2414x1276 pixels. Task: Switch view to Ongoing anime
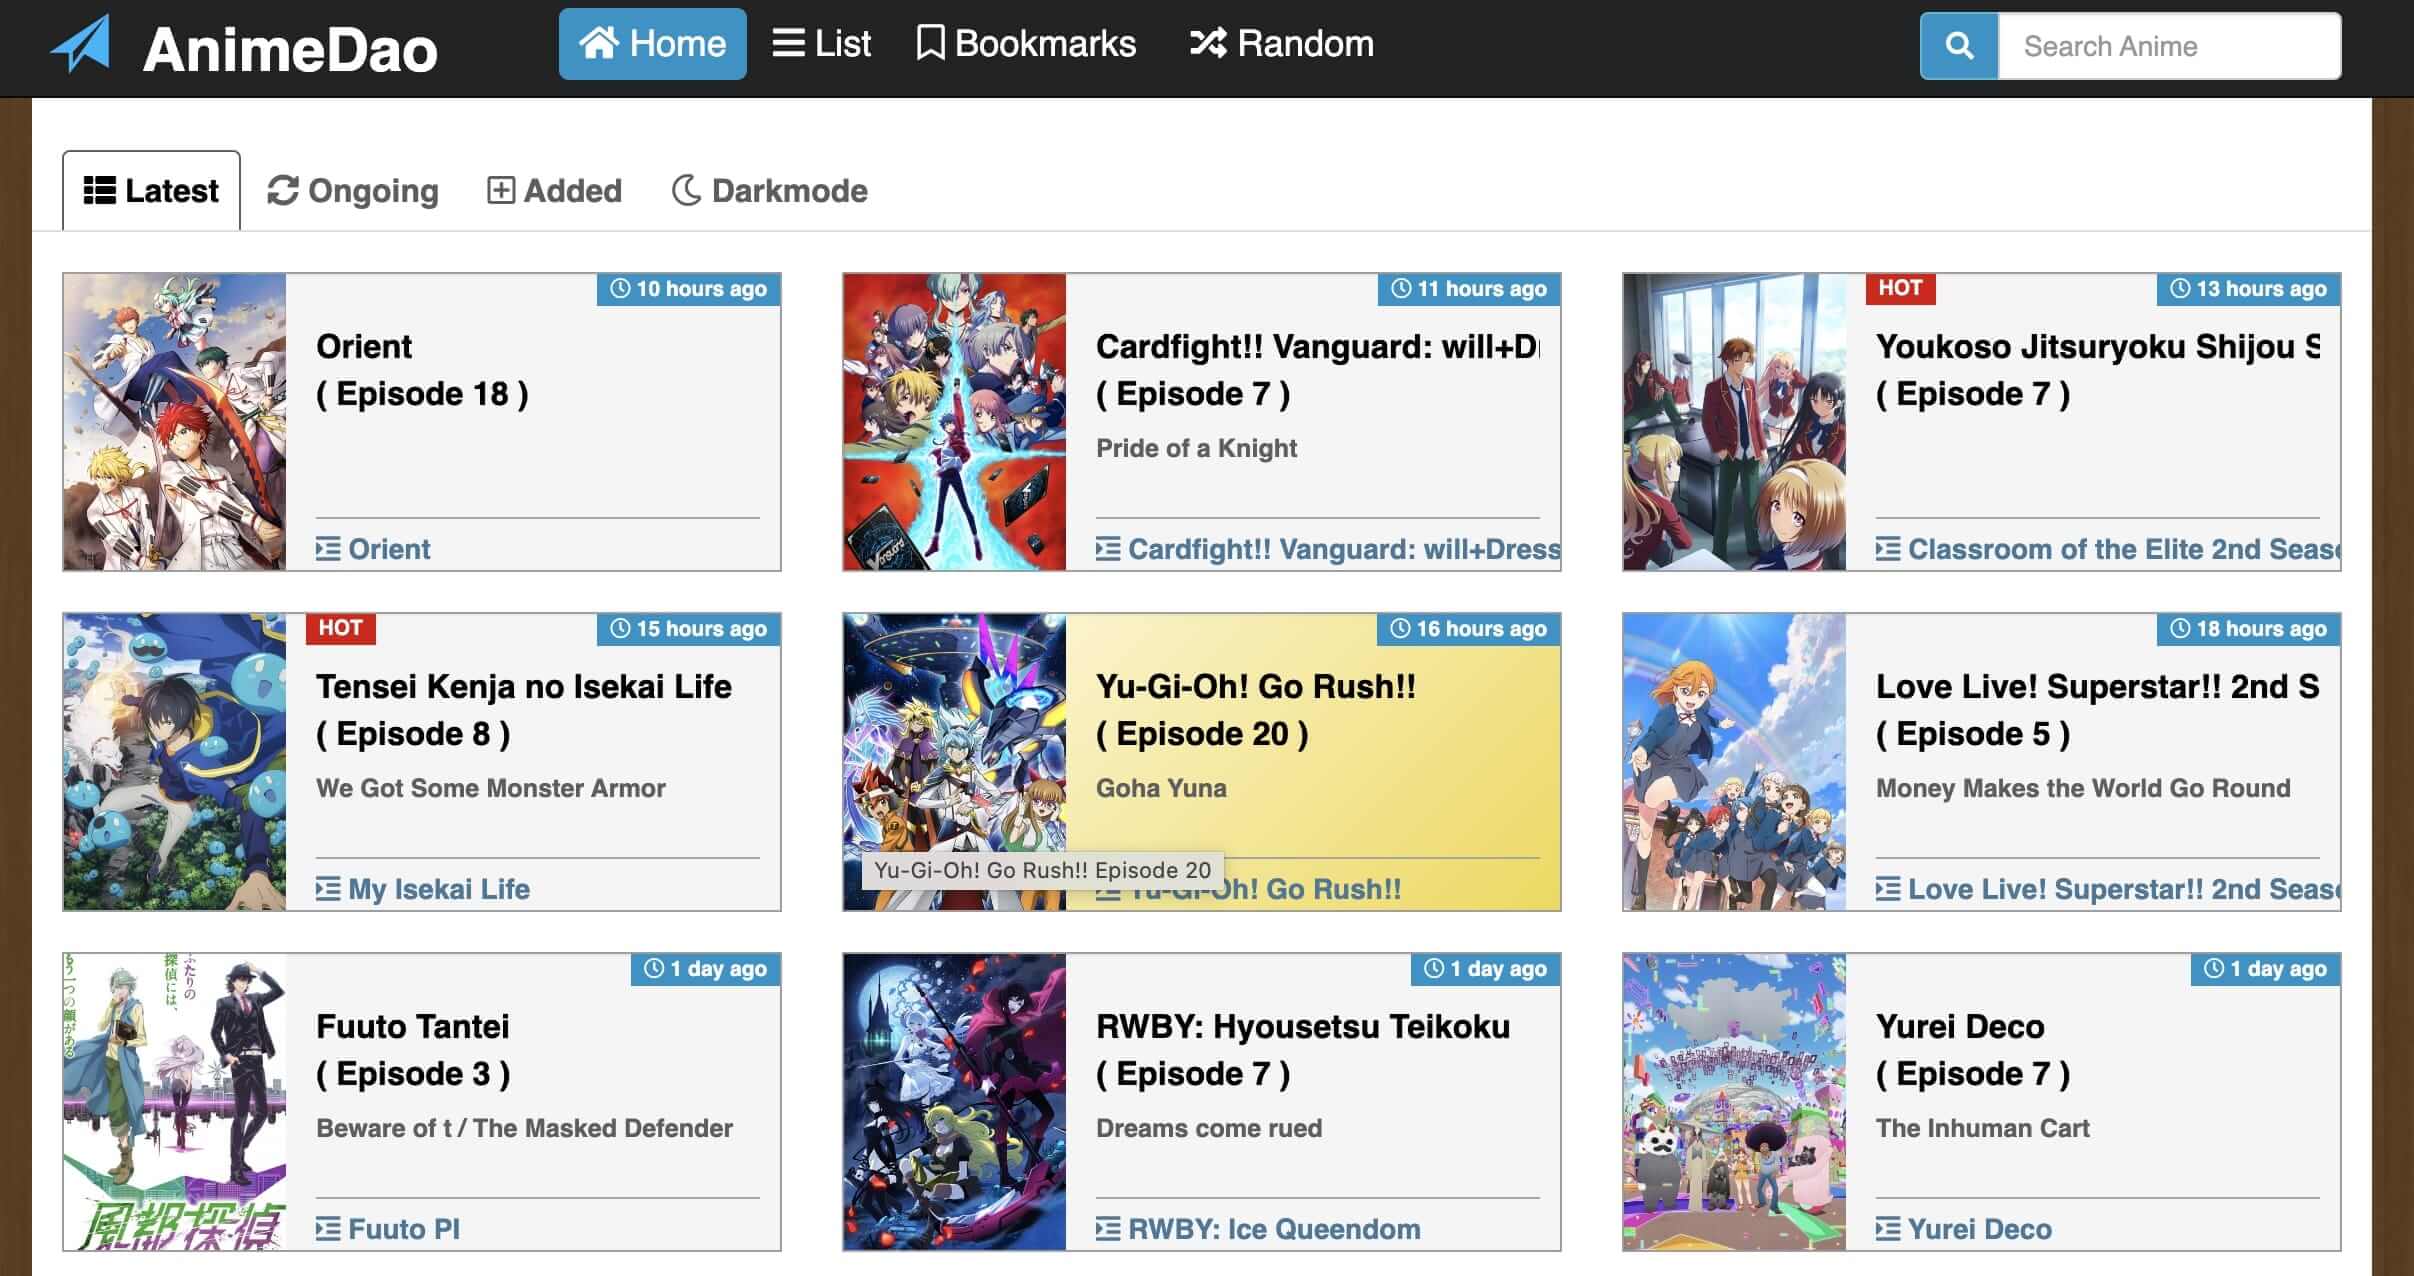point(352,189)
